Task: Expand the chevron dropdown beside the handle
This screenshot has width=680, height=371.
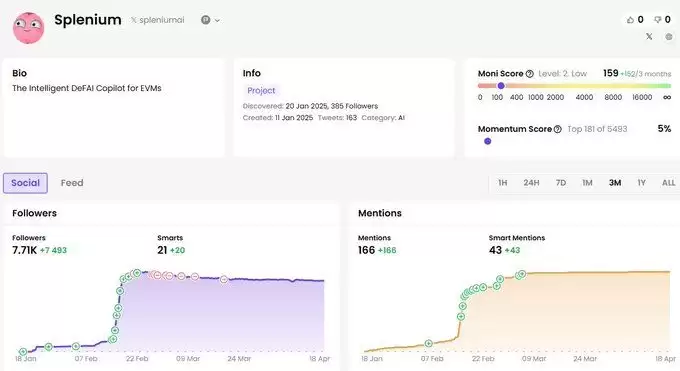Action: pyautogui.click(x=217, y=20)
